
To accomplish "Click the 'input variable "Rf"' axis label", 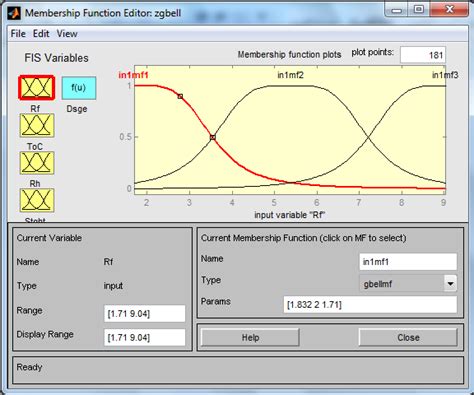I will (289, 215).
